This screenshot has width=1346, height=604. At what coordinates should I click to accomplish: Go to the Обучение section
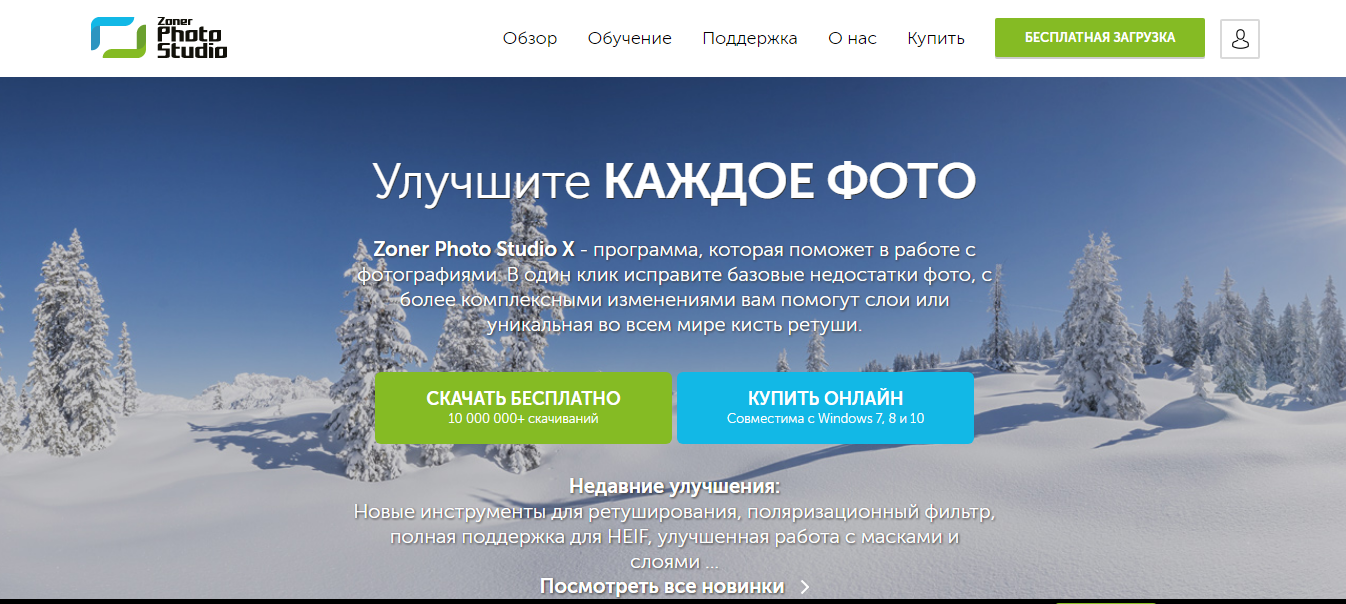[x=630, y=39]
